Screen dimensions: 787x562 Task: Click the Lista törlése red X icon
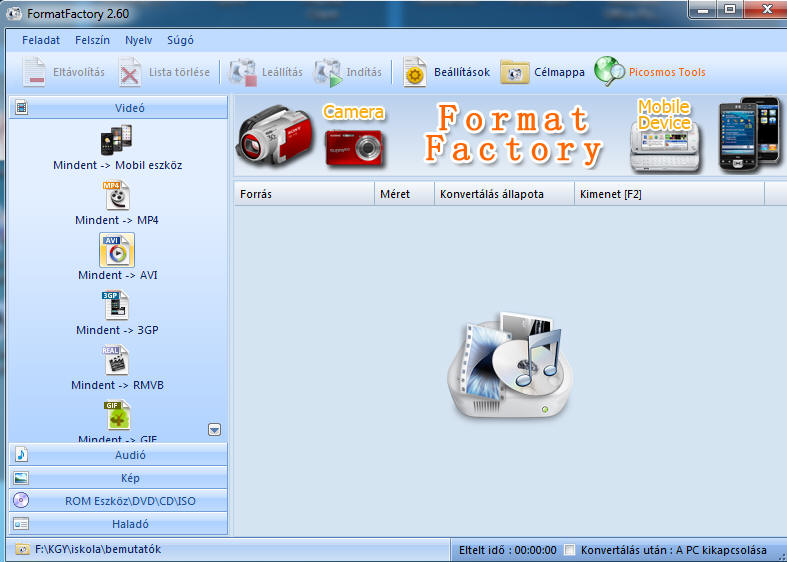[x=129, y=72]
